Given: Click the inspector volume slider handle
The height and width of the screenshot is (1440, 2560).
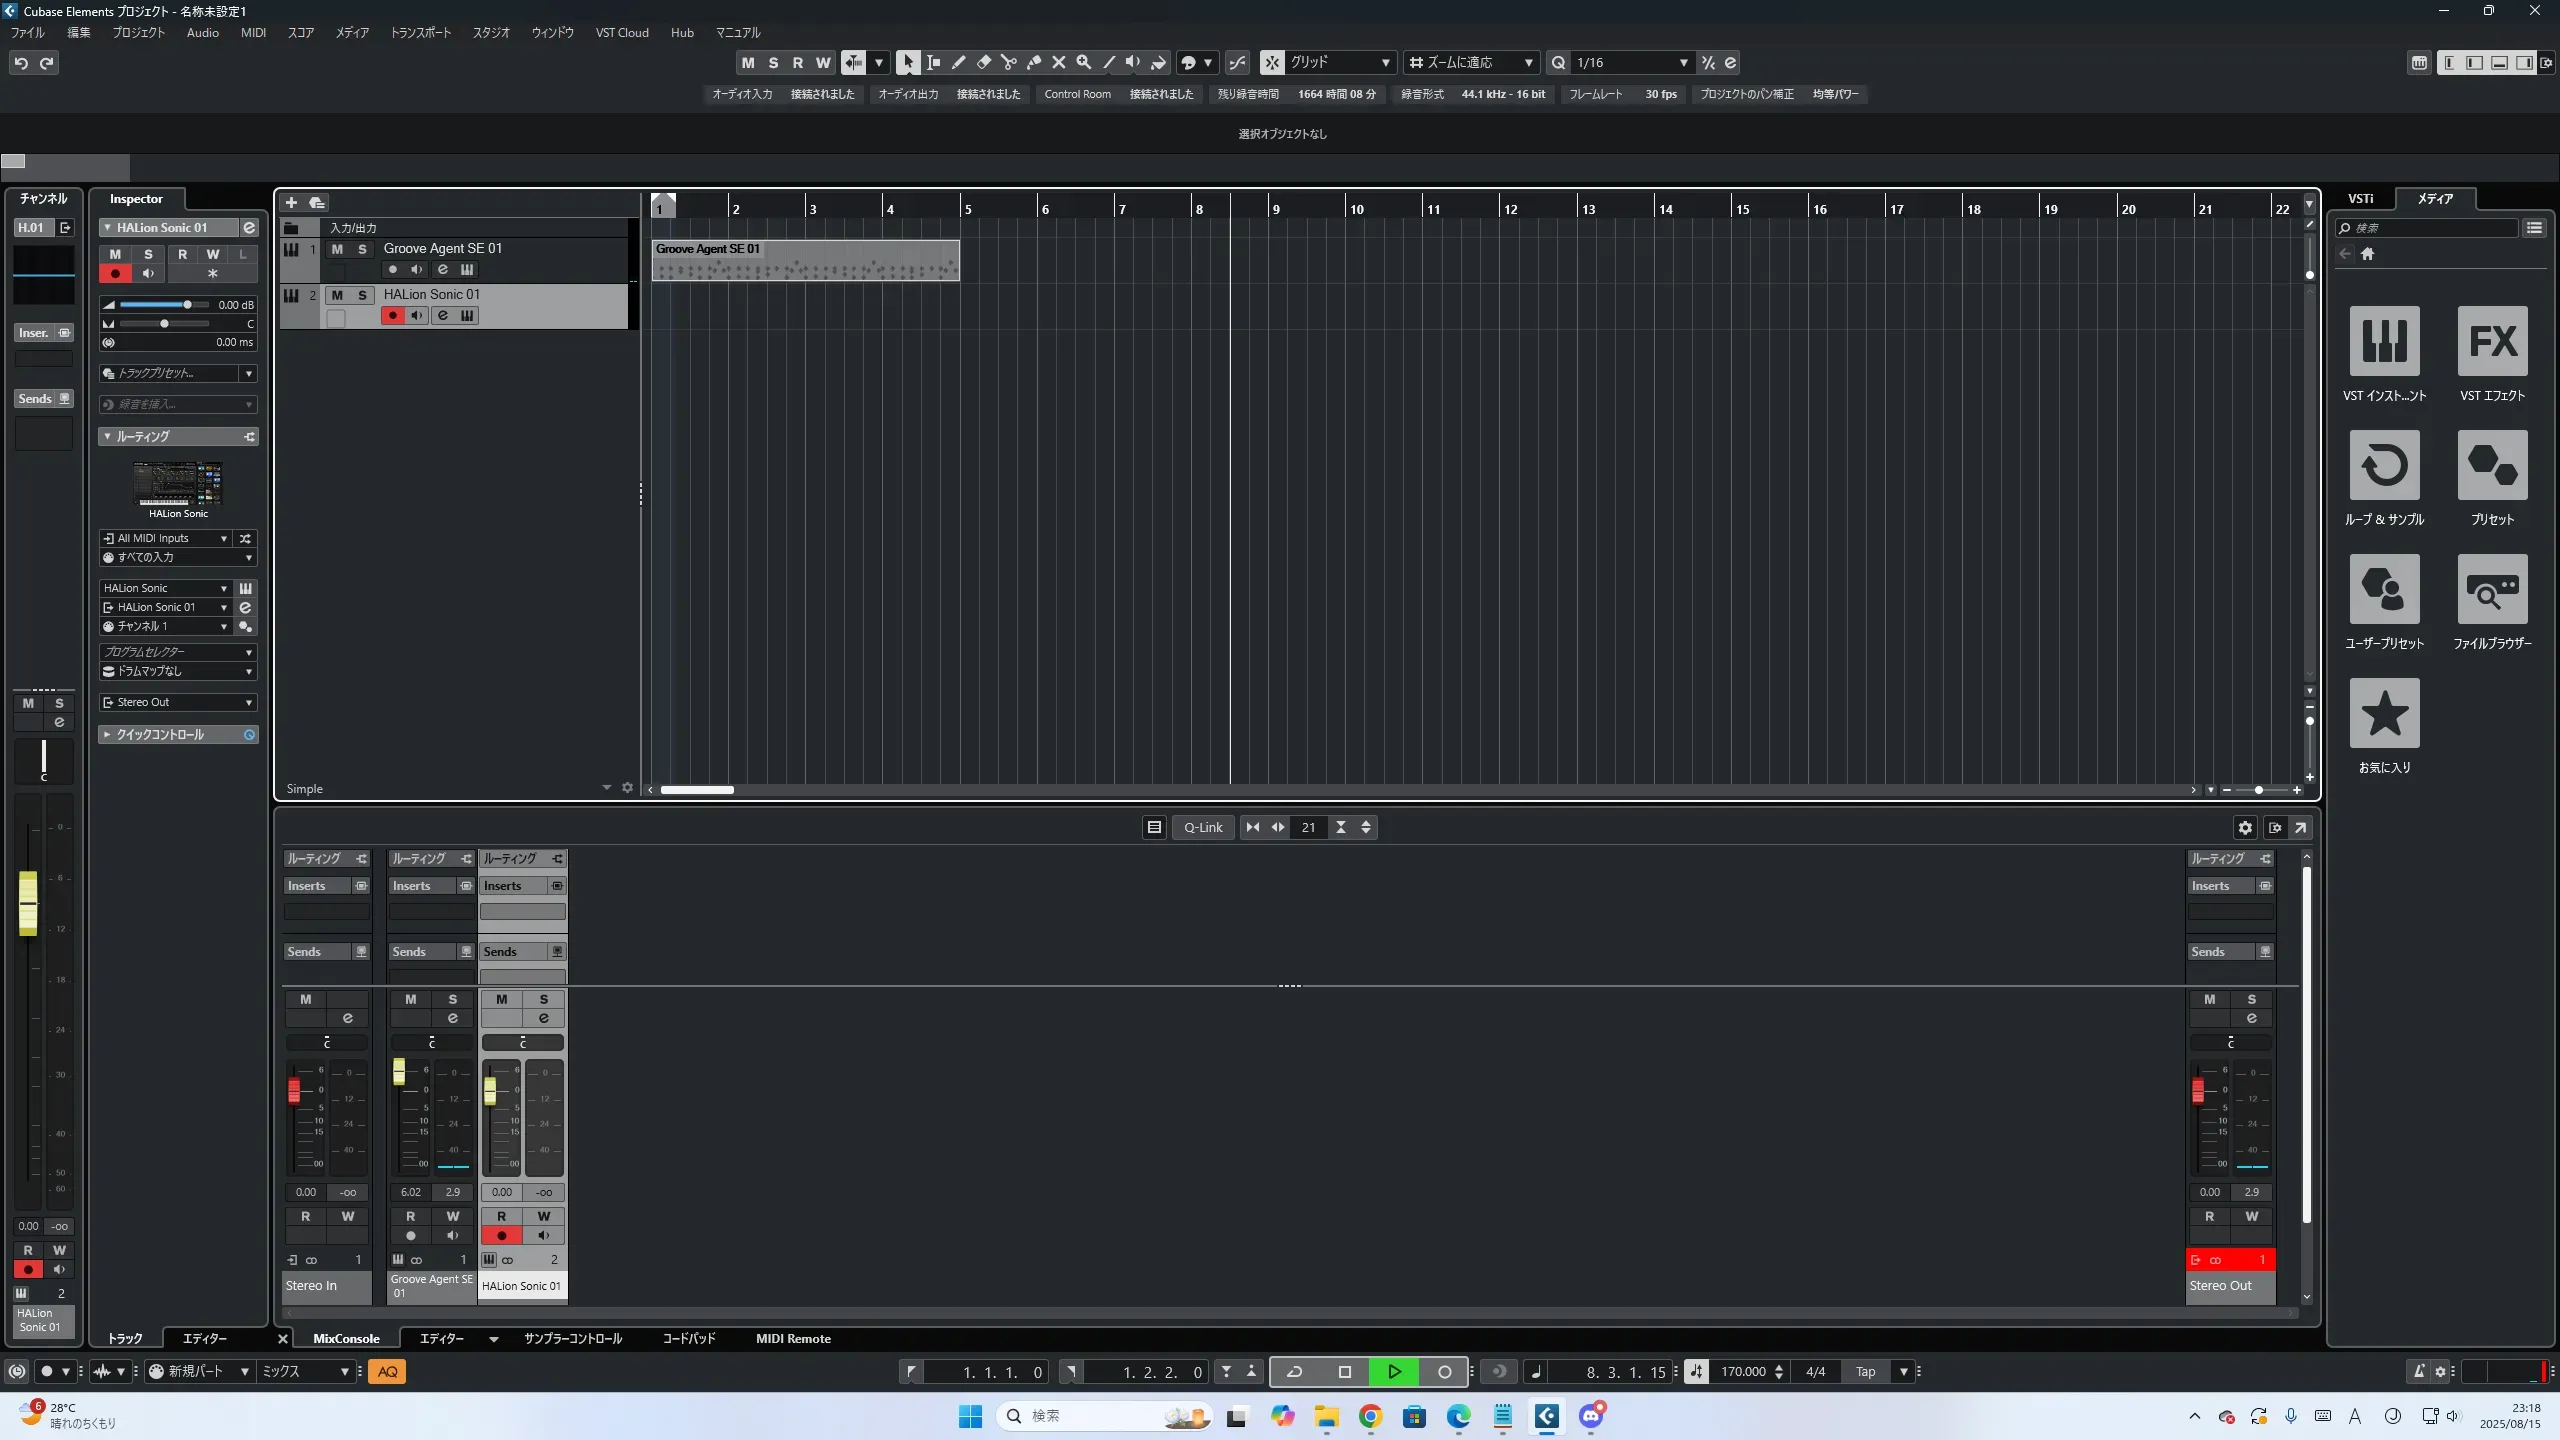Looking at the screenshot, I should [x=187, y=305].
